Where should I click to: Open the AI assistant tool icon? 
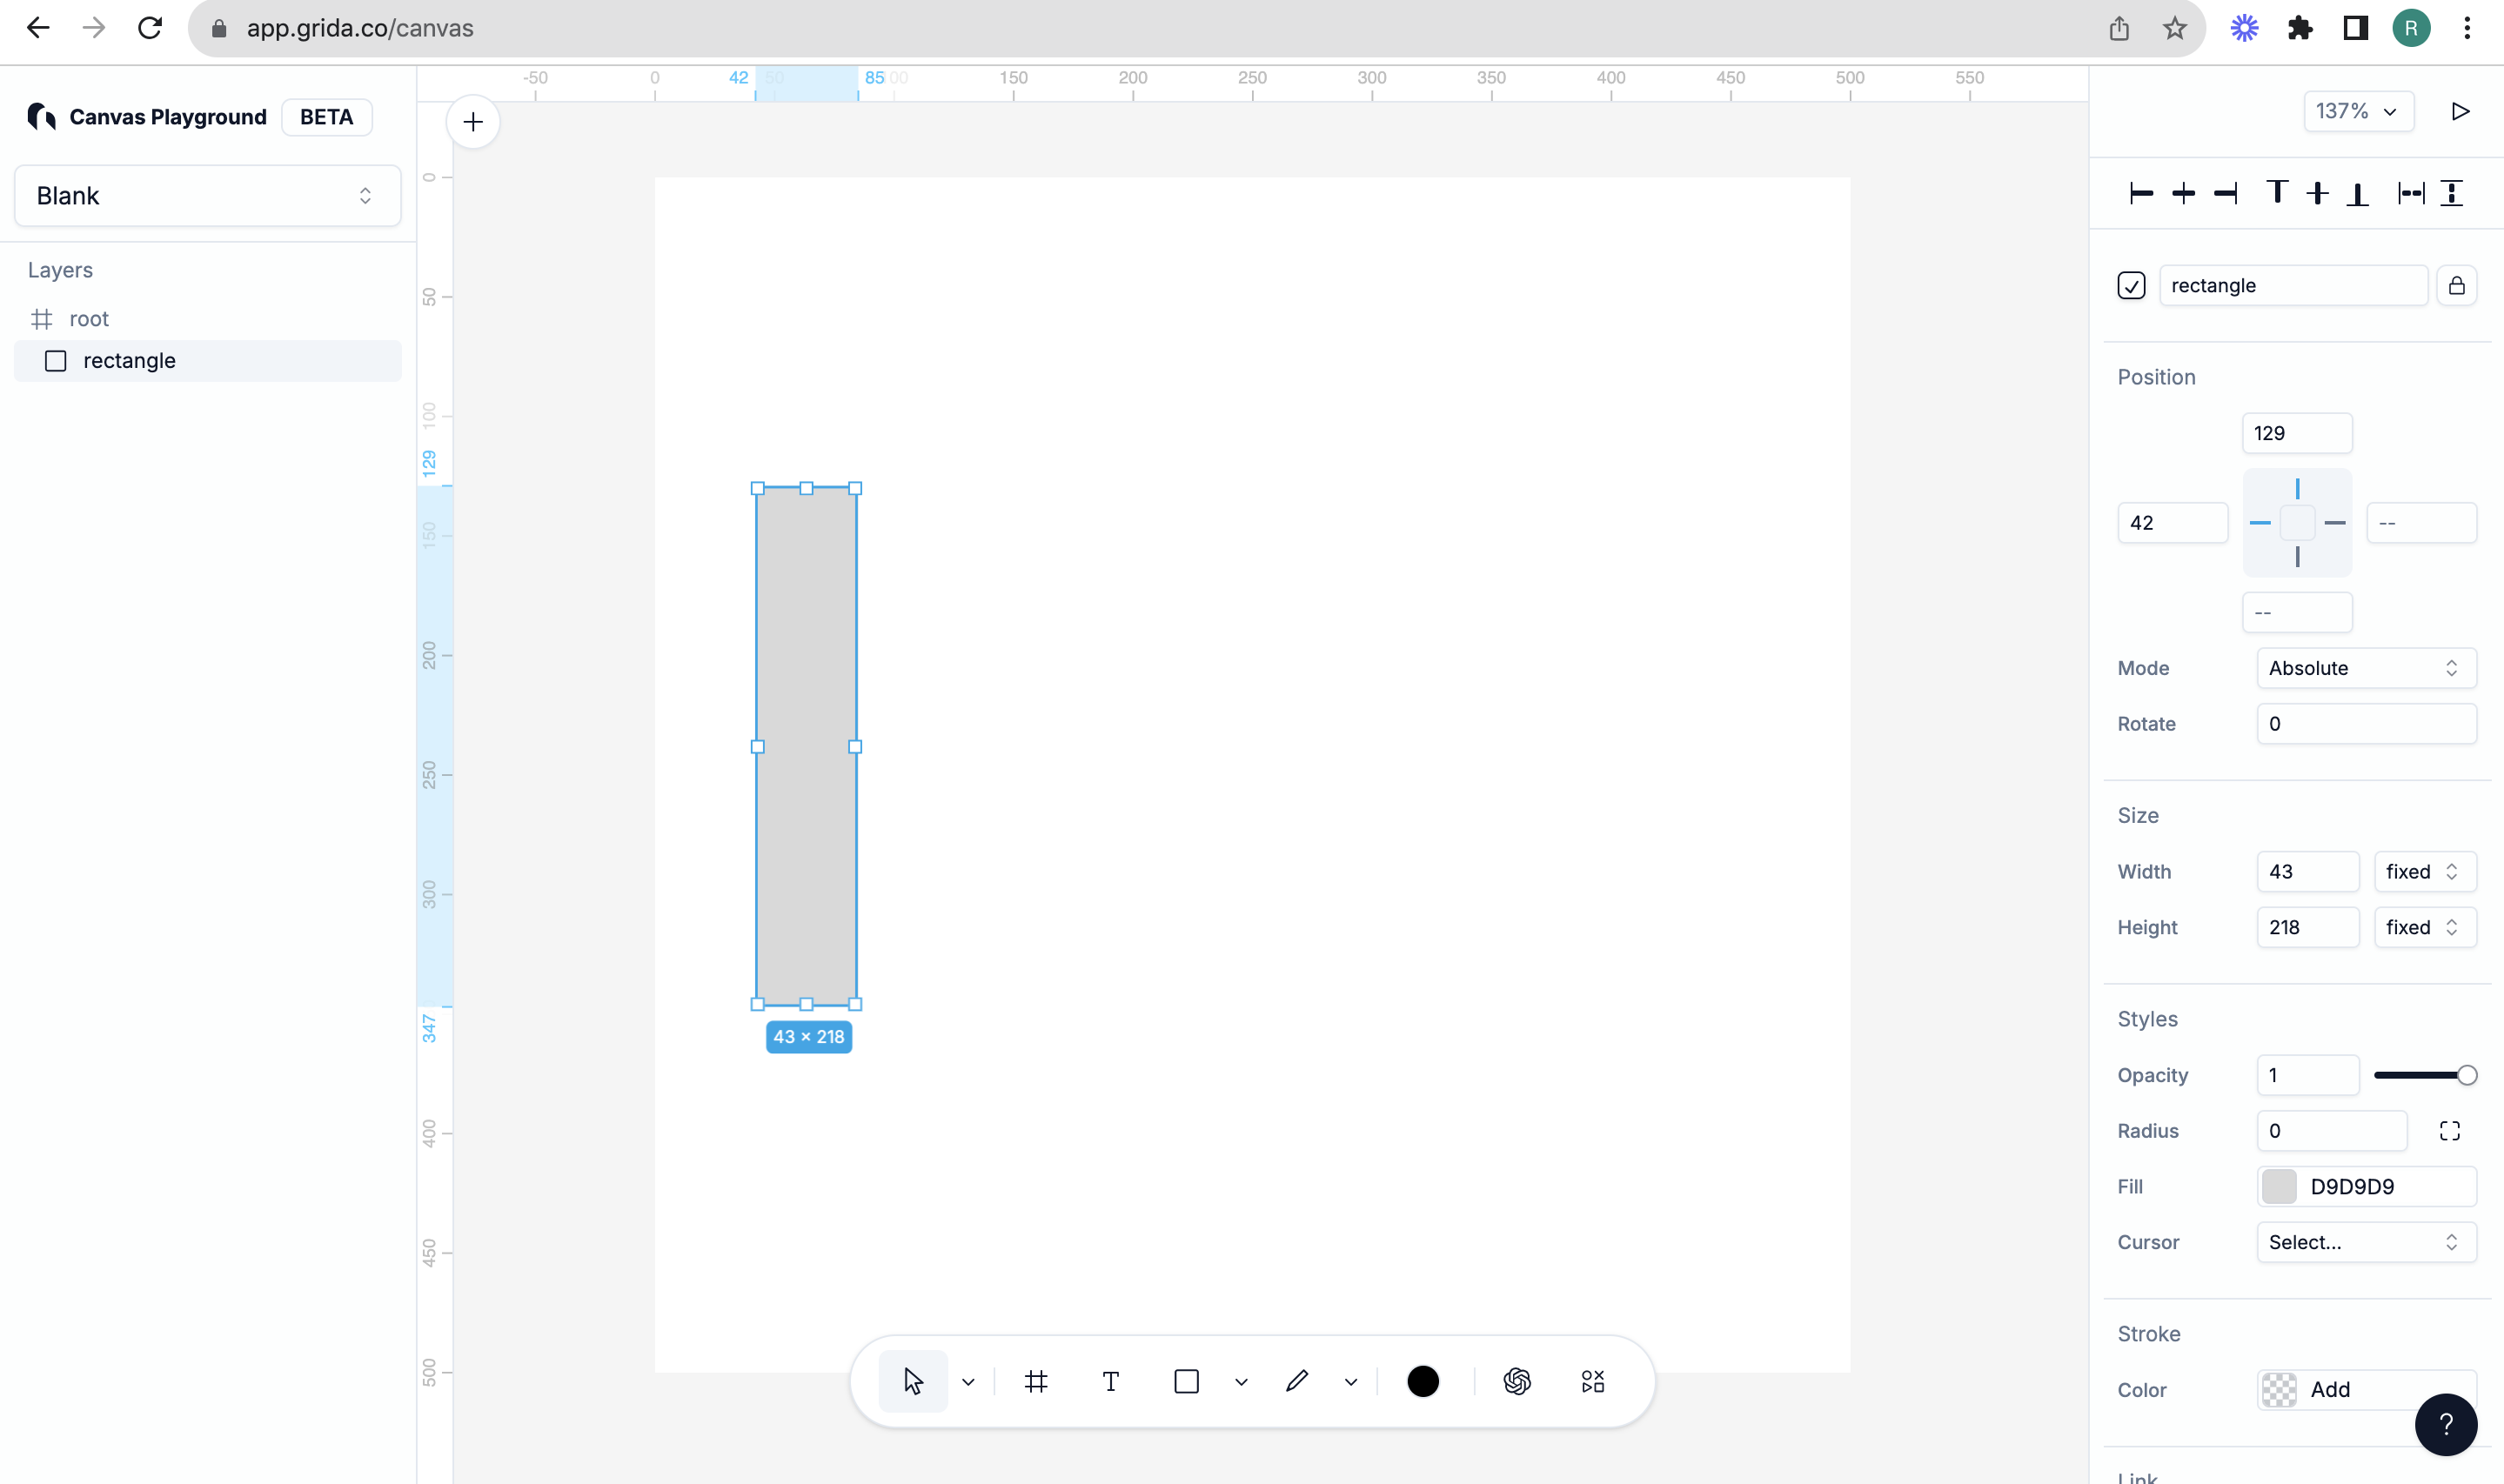[1517, 1381]
